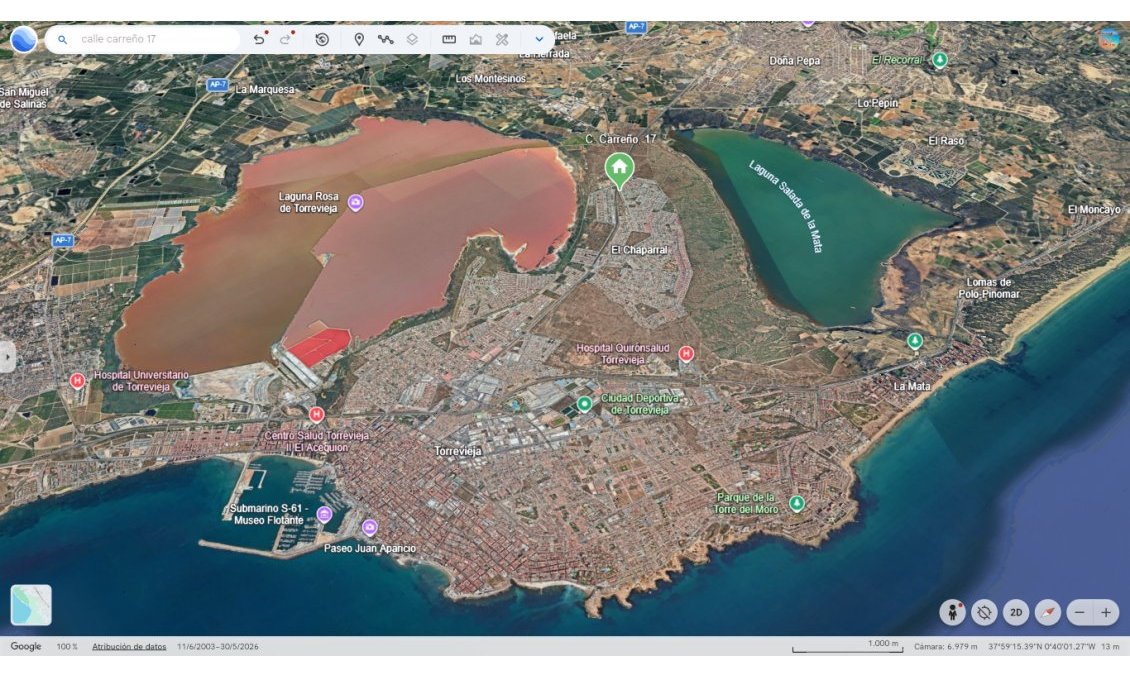This screenshot has width=1130, height=678.
Task: Add a placemark with the pin tool
Action: (x=359, y=40)
